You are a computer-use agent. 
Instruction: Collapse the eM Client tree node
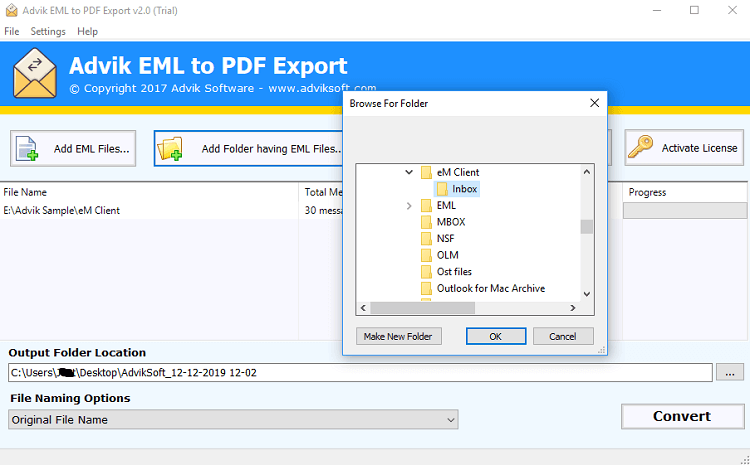409,172
